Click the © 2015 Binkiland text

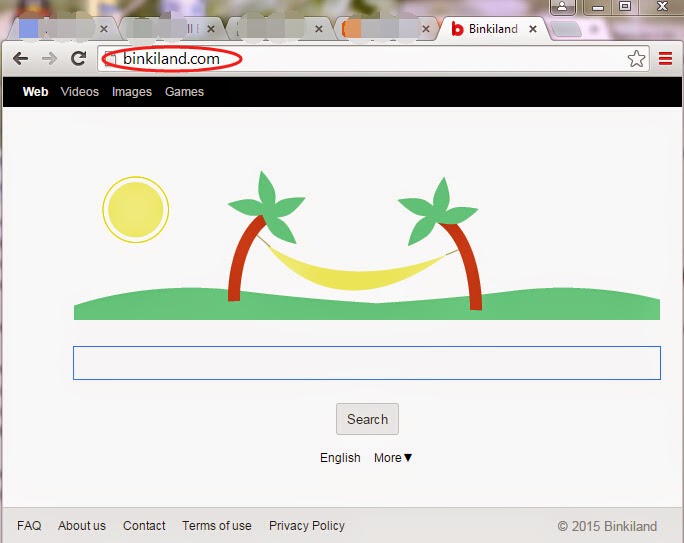coord(607,526)
